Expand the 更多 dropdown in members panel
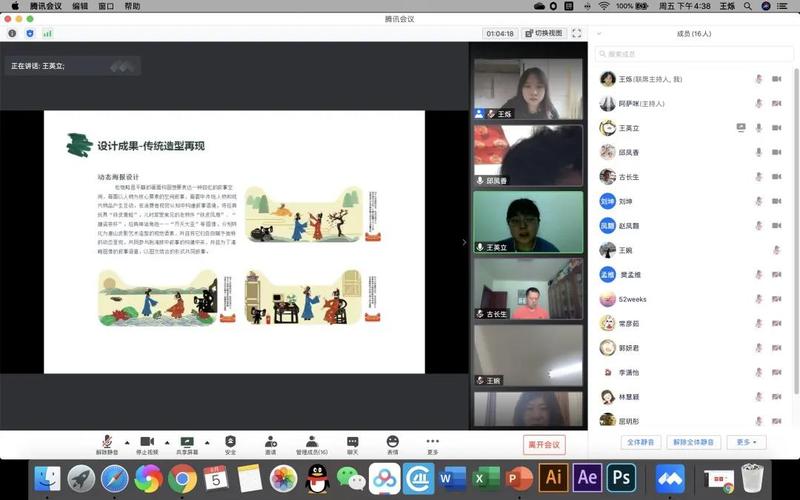The image size is (800, 500). (744, 441)
